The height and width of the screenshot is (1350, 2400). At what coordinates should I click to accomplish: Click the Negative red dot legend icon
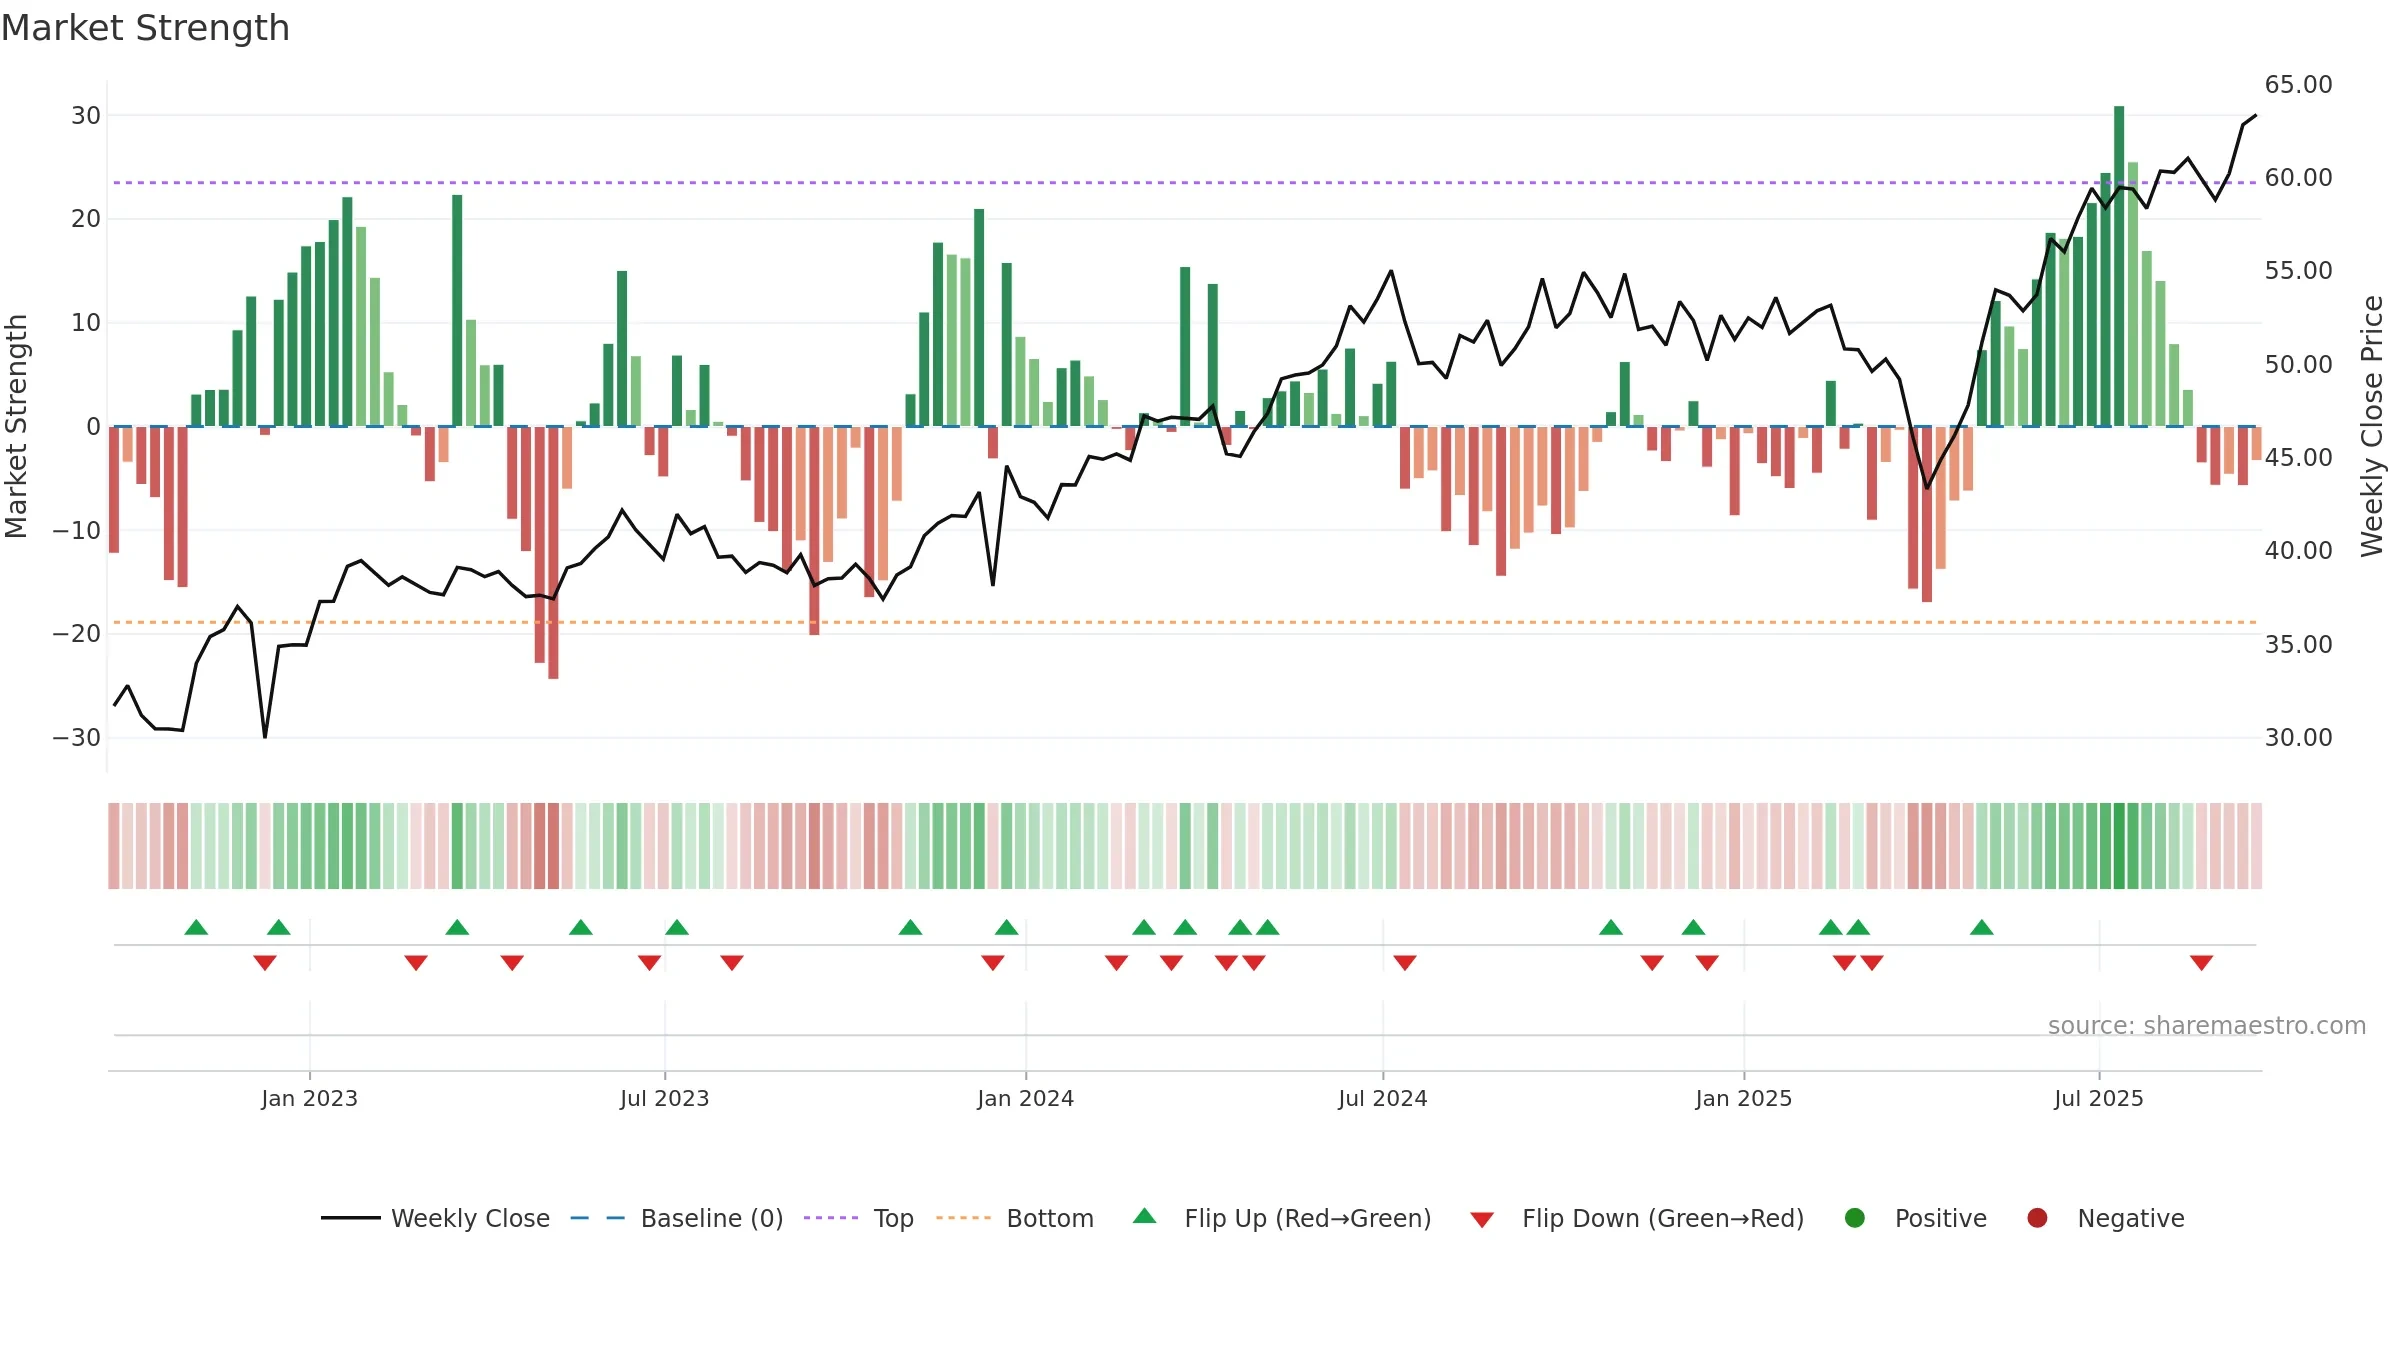coord(2037,1218)
